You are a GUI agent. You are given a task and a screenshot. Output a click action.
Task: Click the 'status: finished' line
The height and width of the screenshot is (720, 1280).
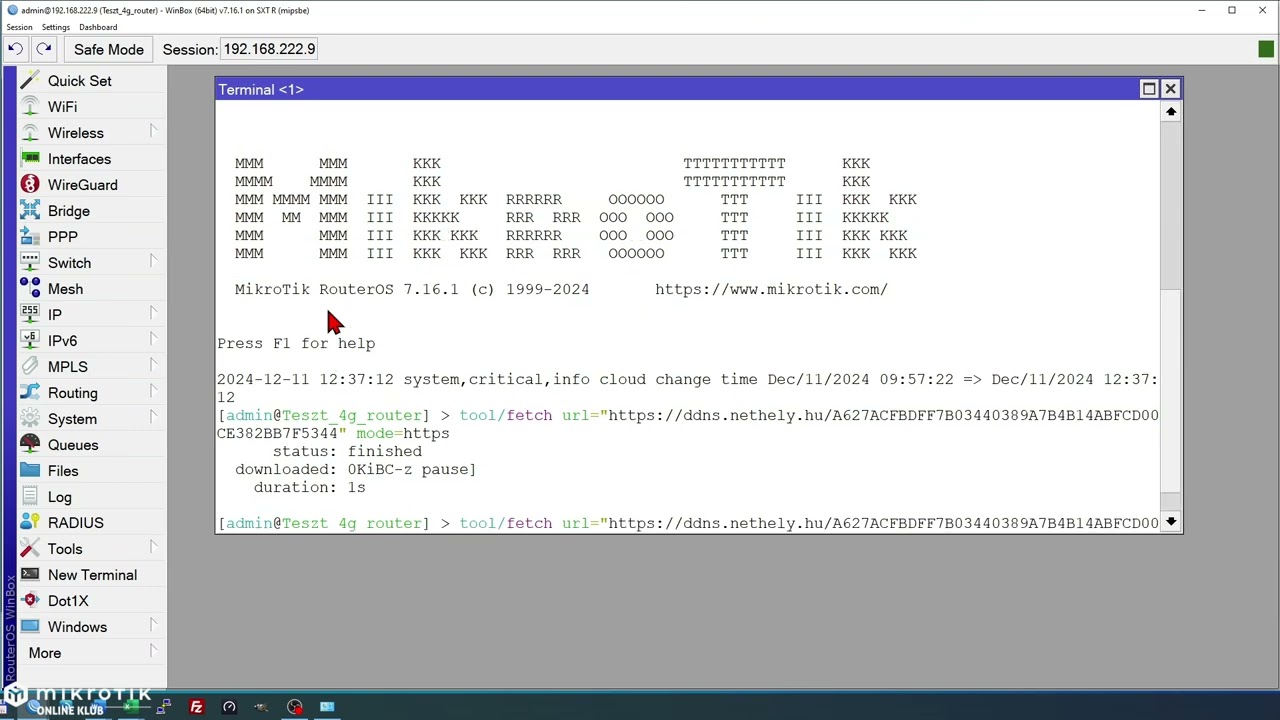[347, 451]
